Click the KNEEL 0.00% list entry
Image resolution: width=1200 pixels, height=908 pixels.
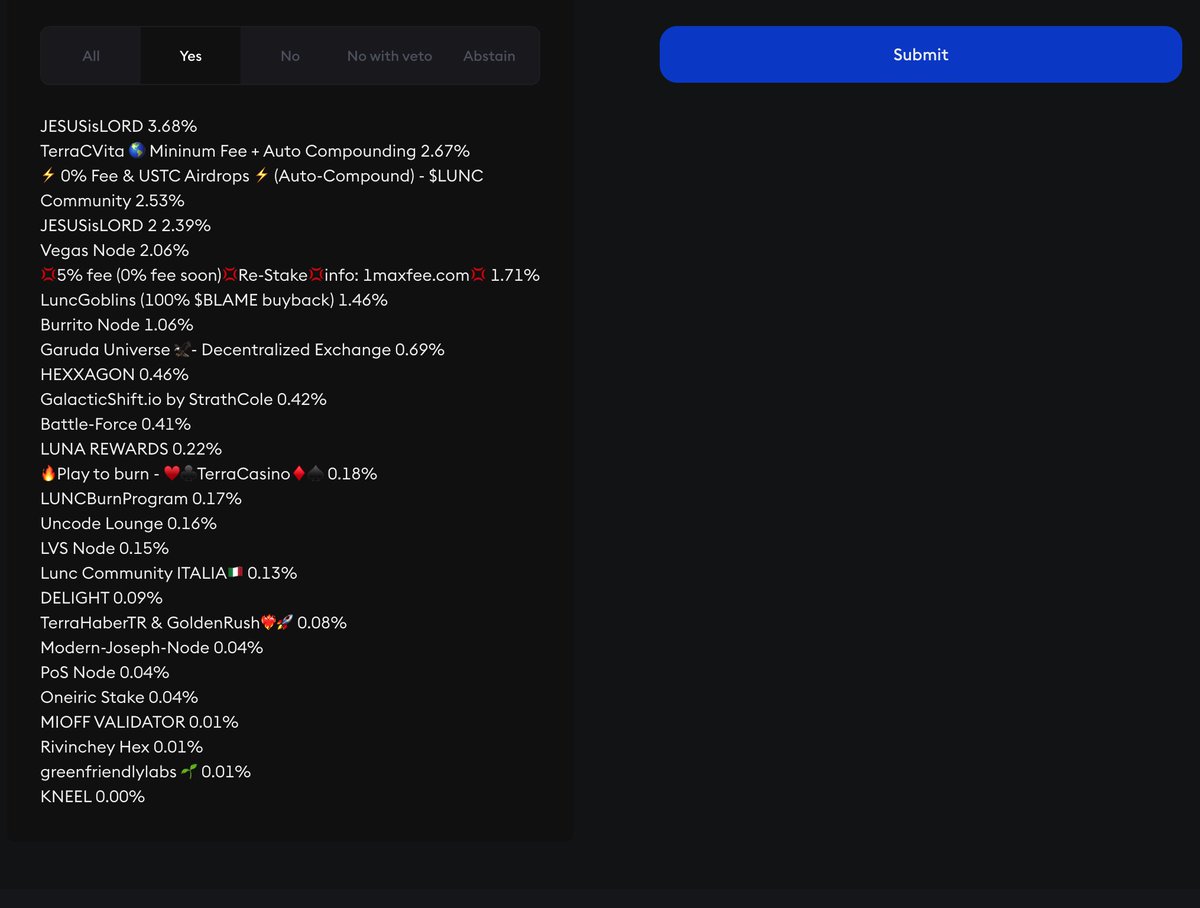point(91,796)
